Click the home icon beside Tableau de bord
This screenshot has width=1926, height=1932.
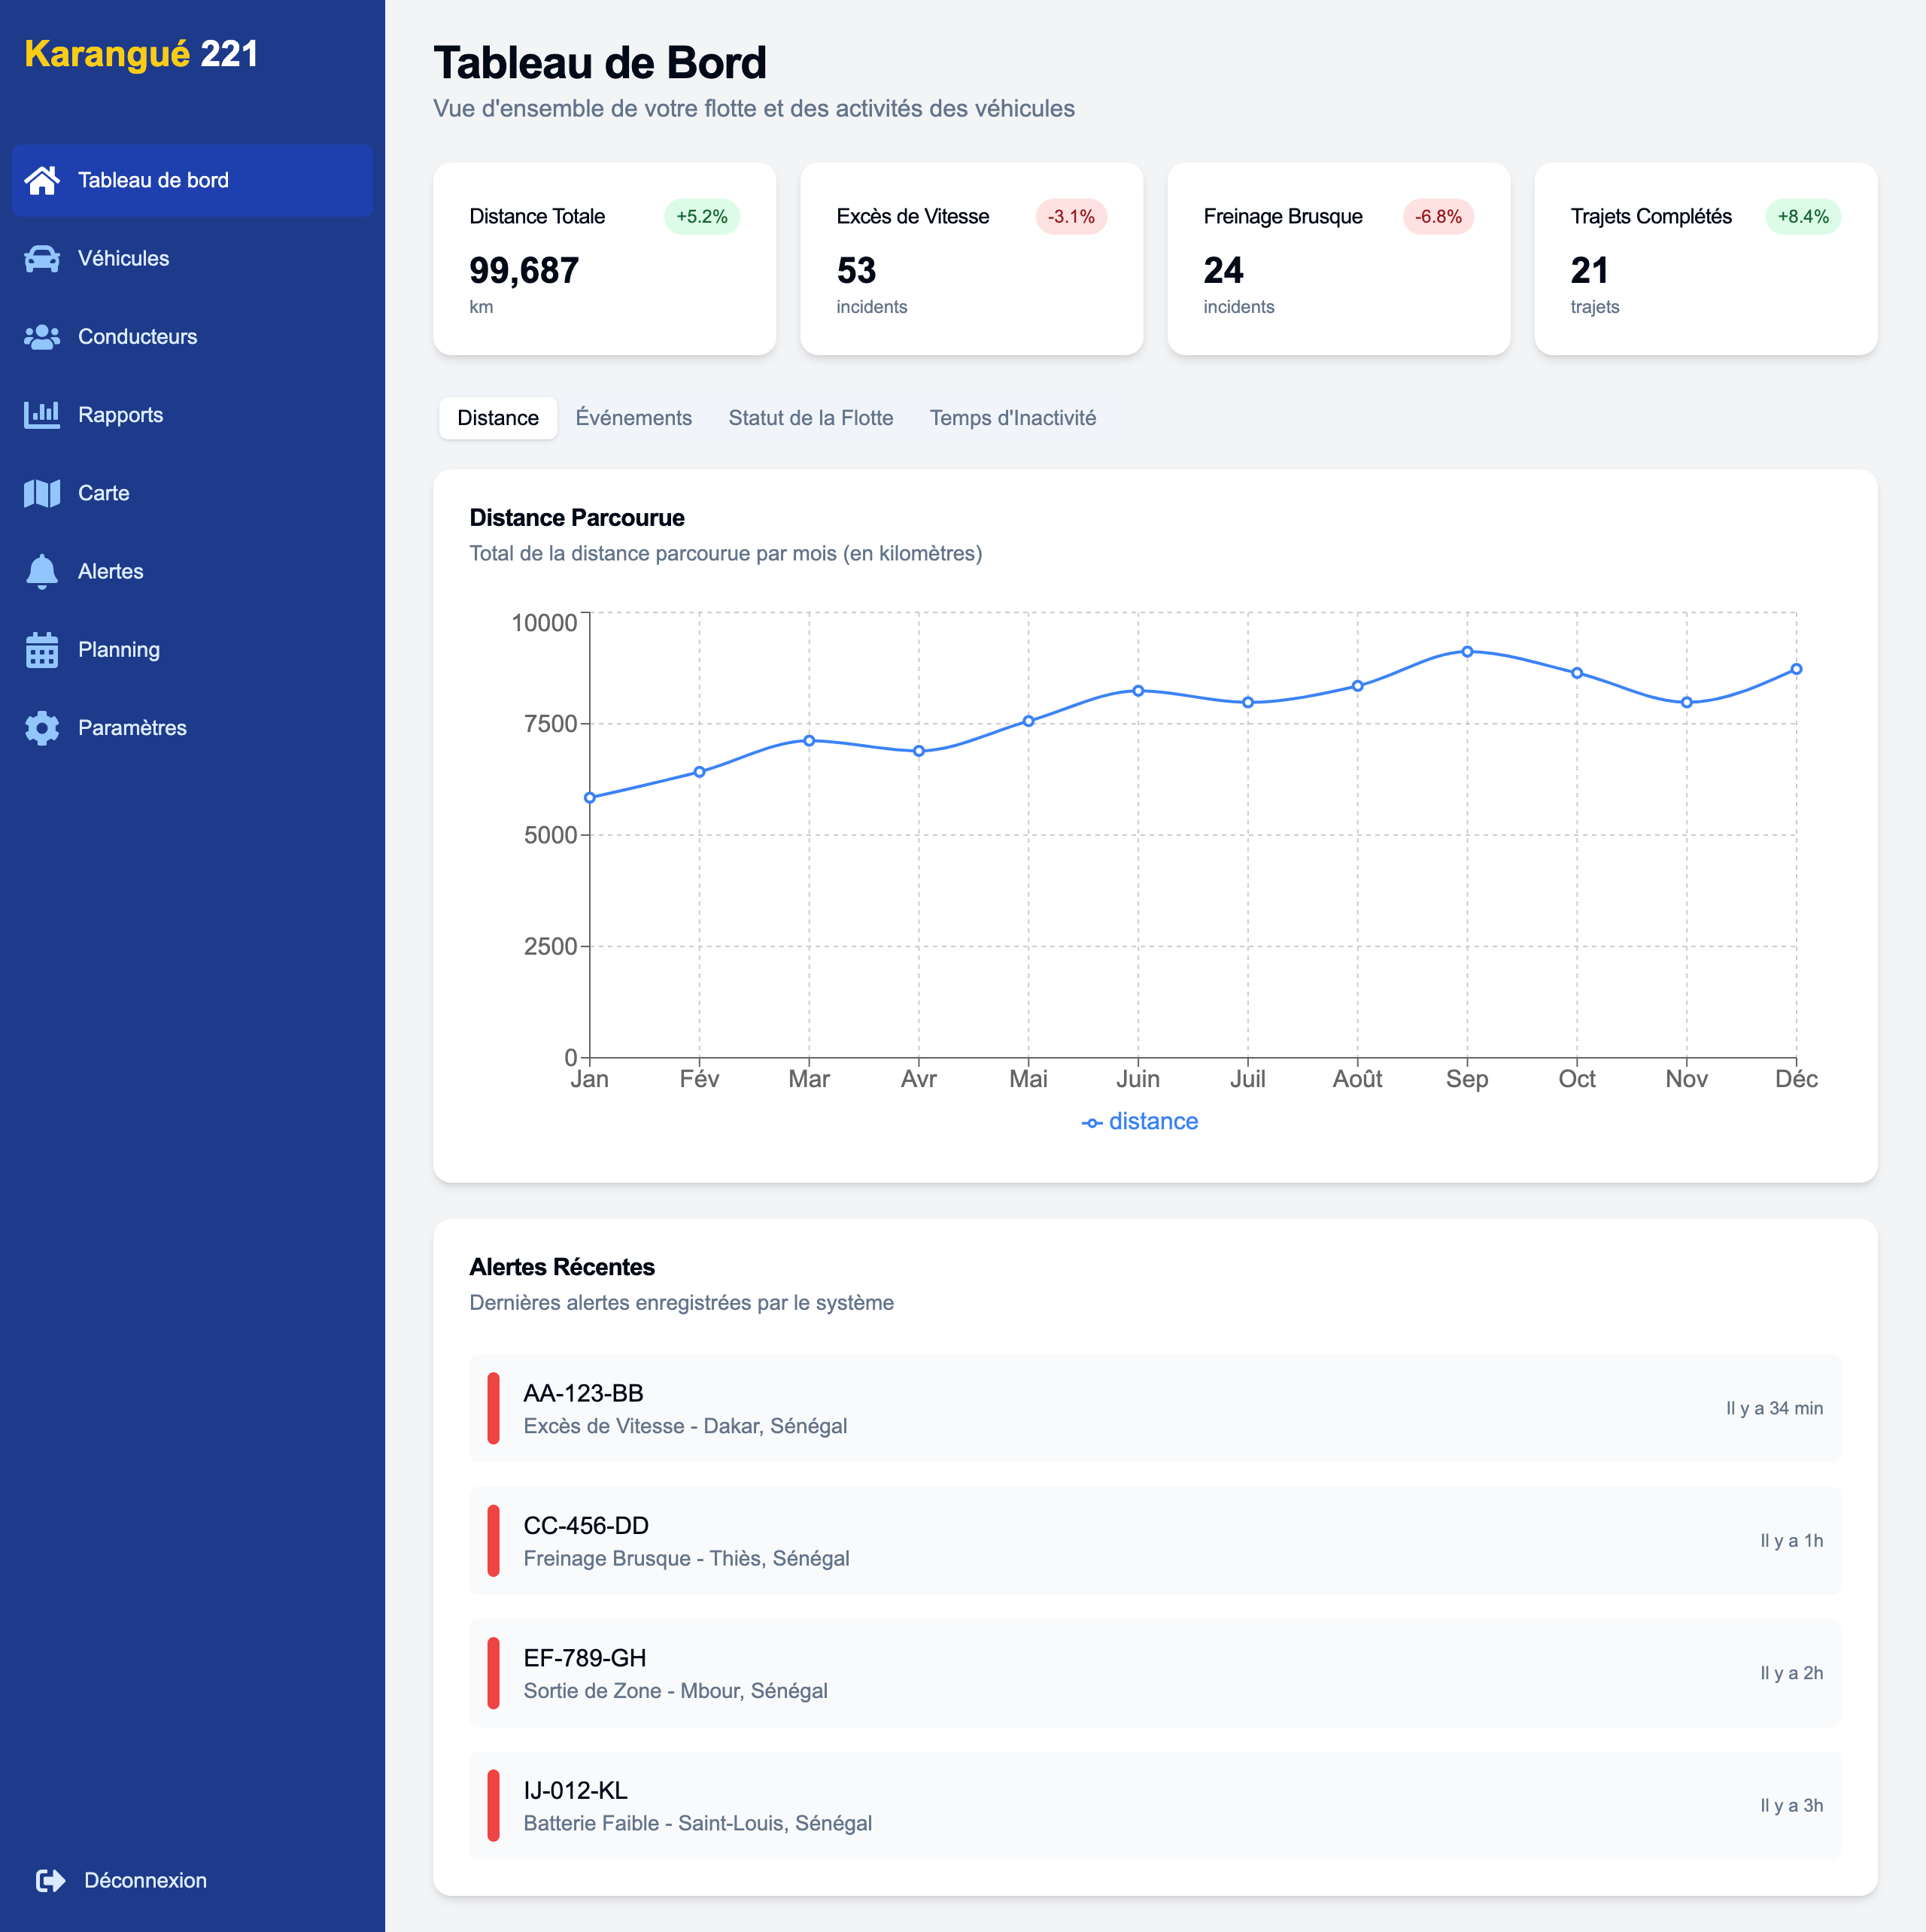pyautogui.click(x=42, y=180)
